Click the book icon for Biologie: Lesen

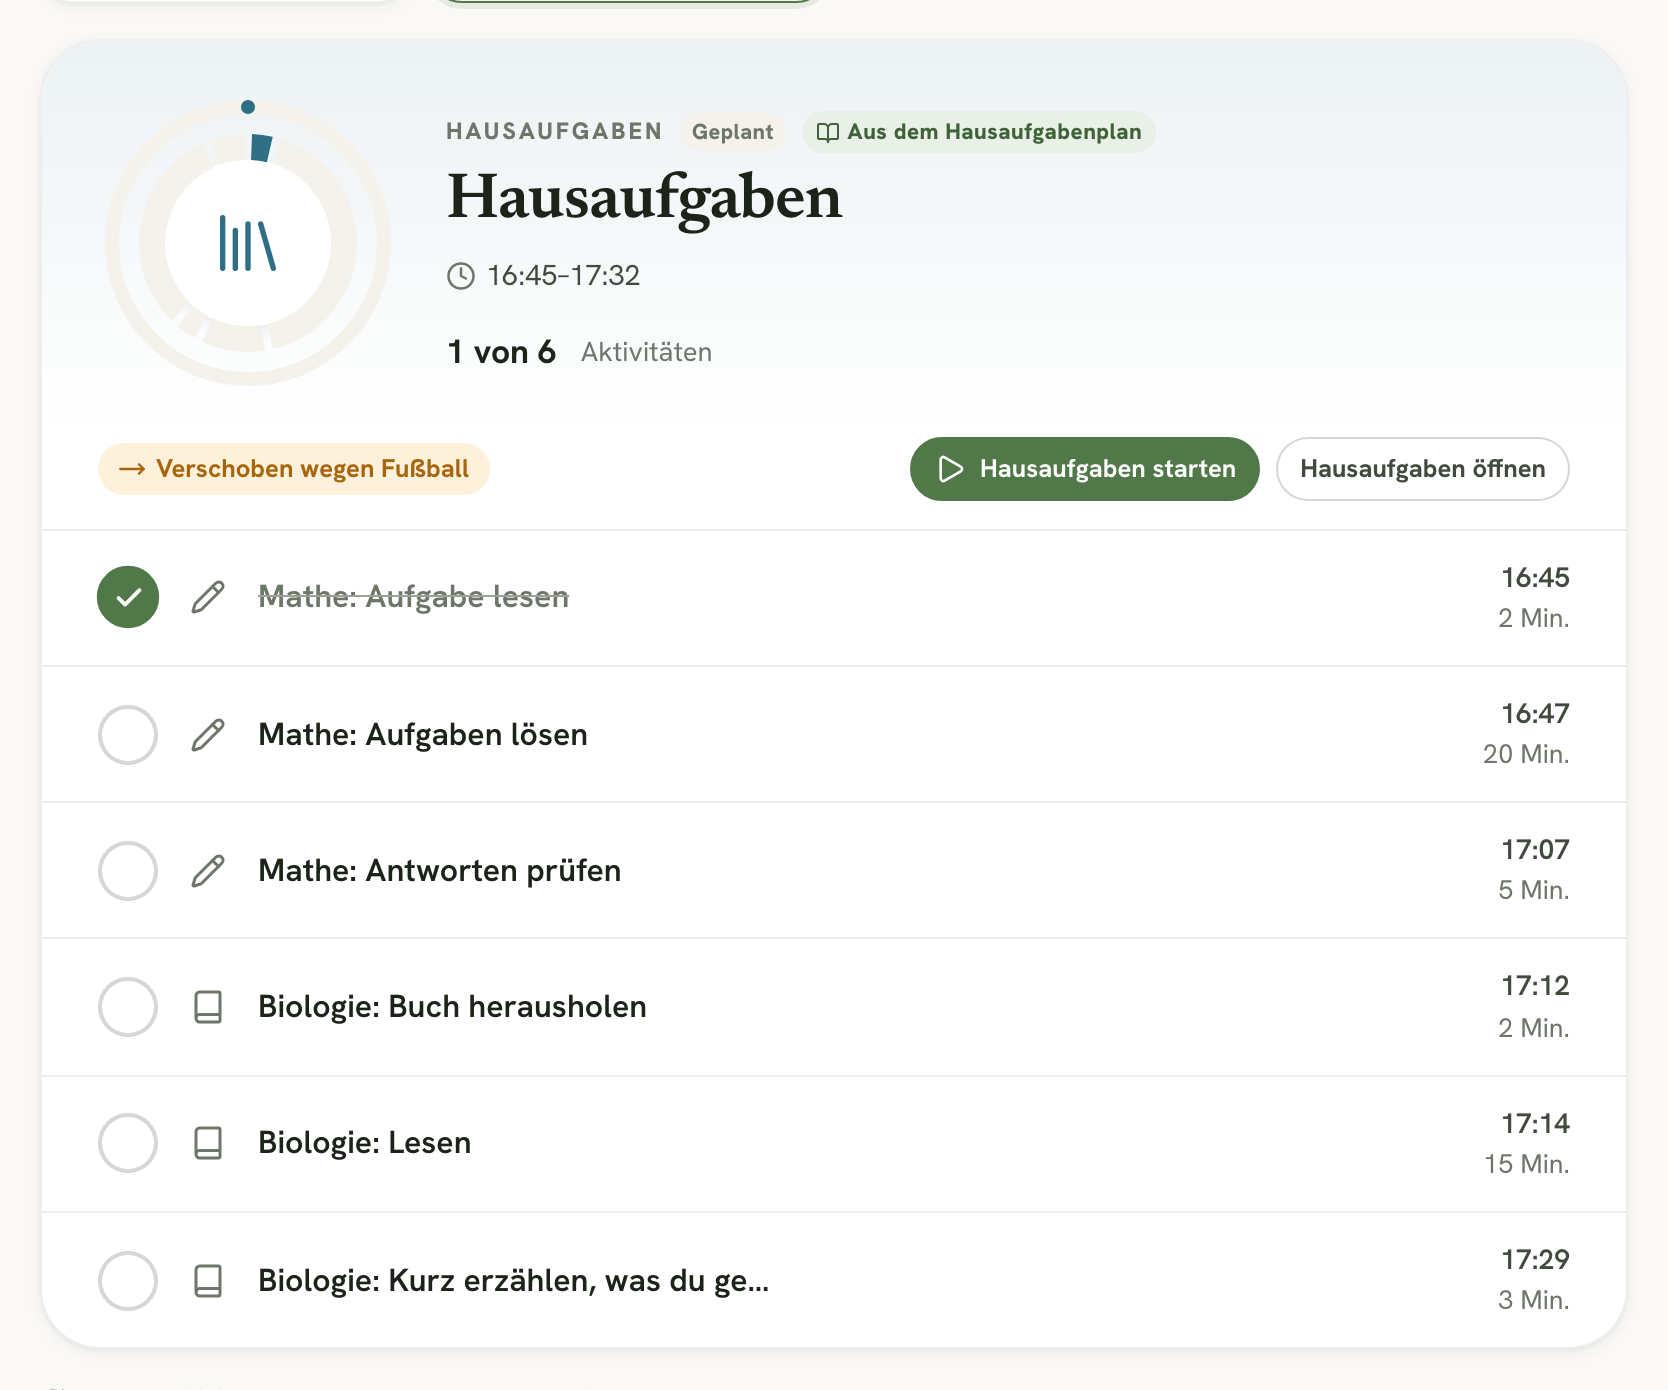tap(208, 1143)
